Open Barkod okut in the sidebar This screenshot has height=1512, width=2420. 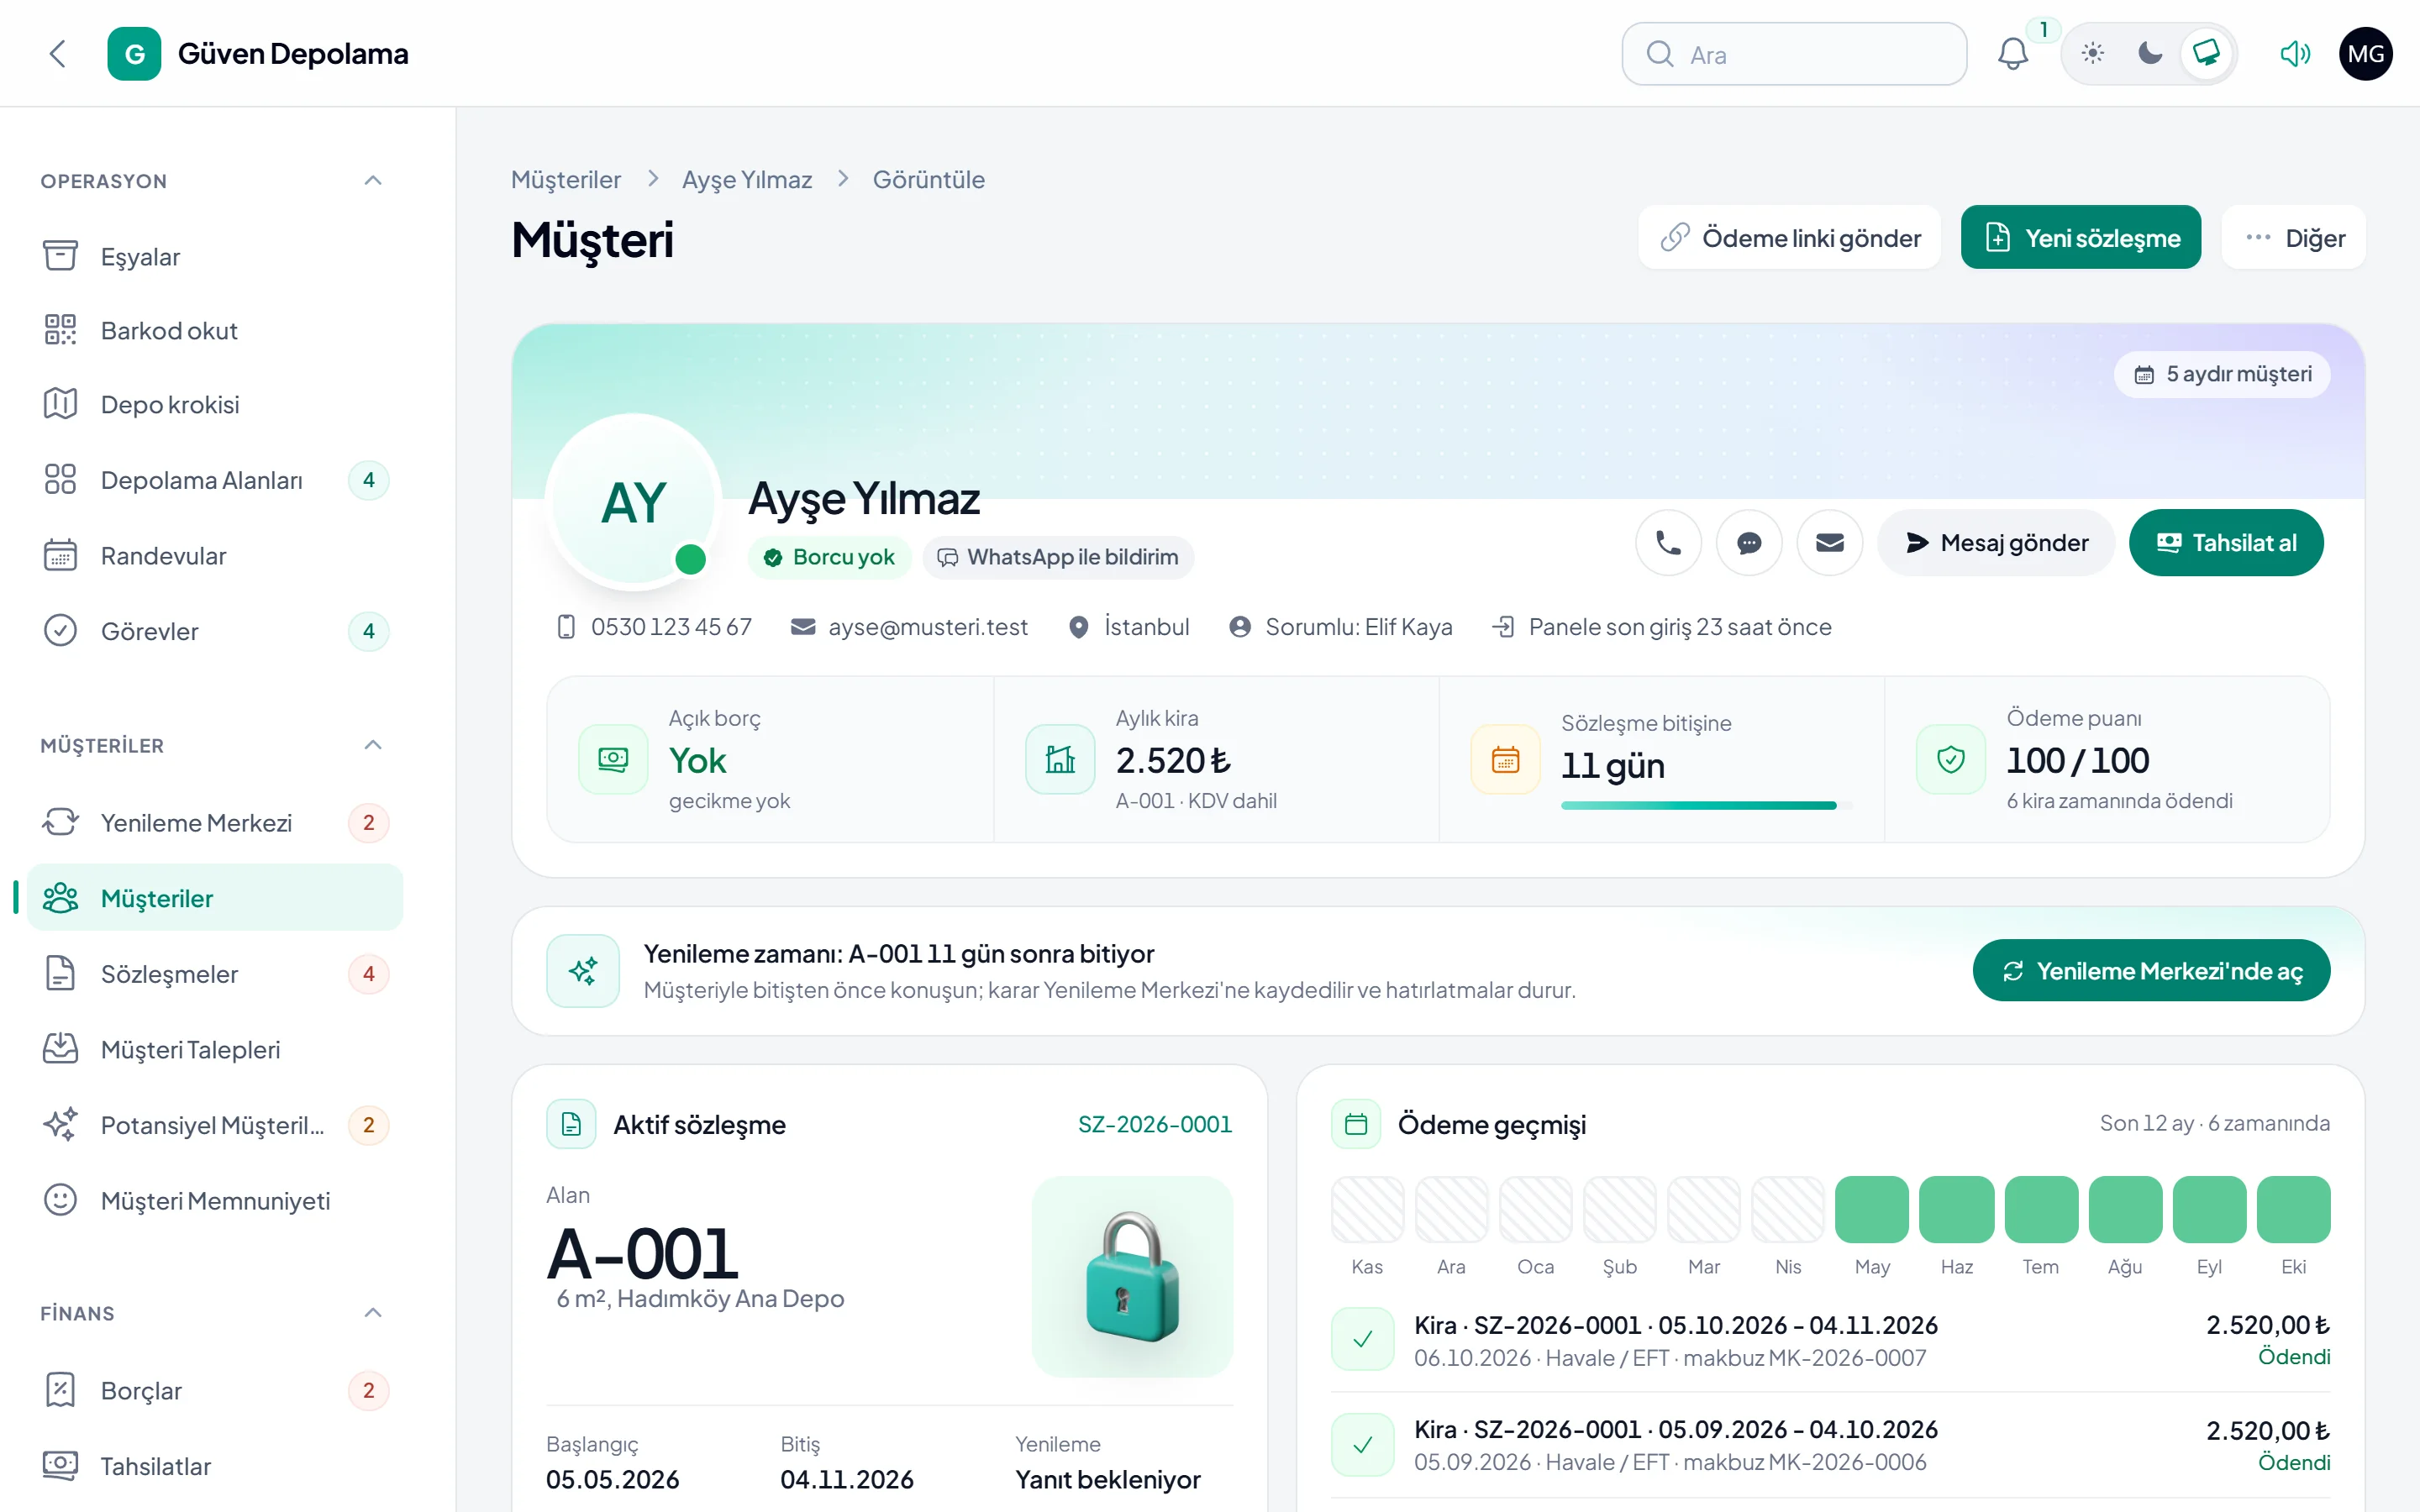[x=215, y=331]
